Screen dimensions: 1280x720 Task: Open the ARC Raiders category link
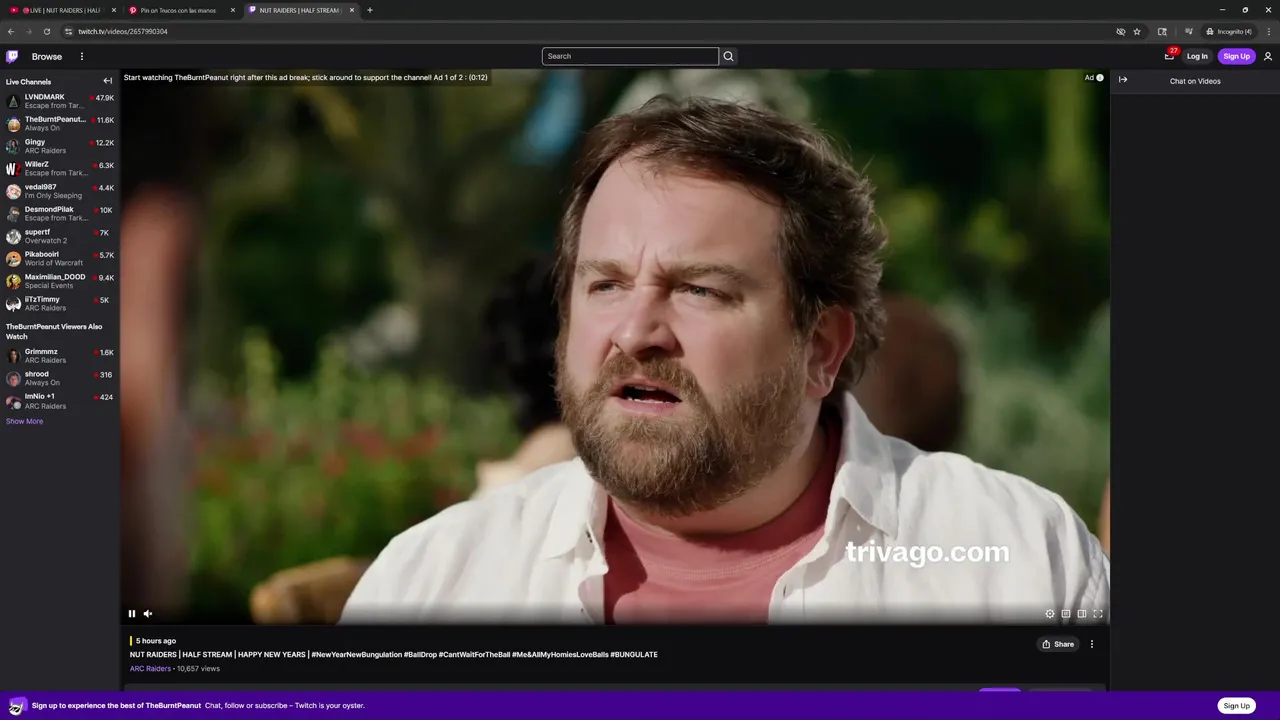point(150,668)
